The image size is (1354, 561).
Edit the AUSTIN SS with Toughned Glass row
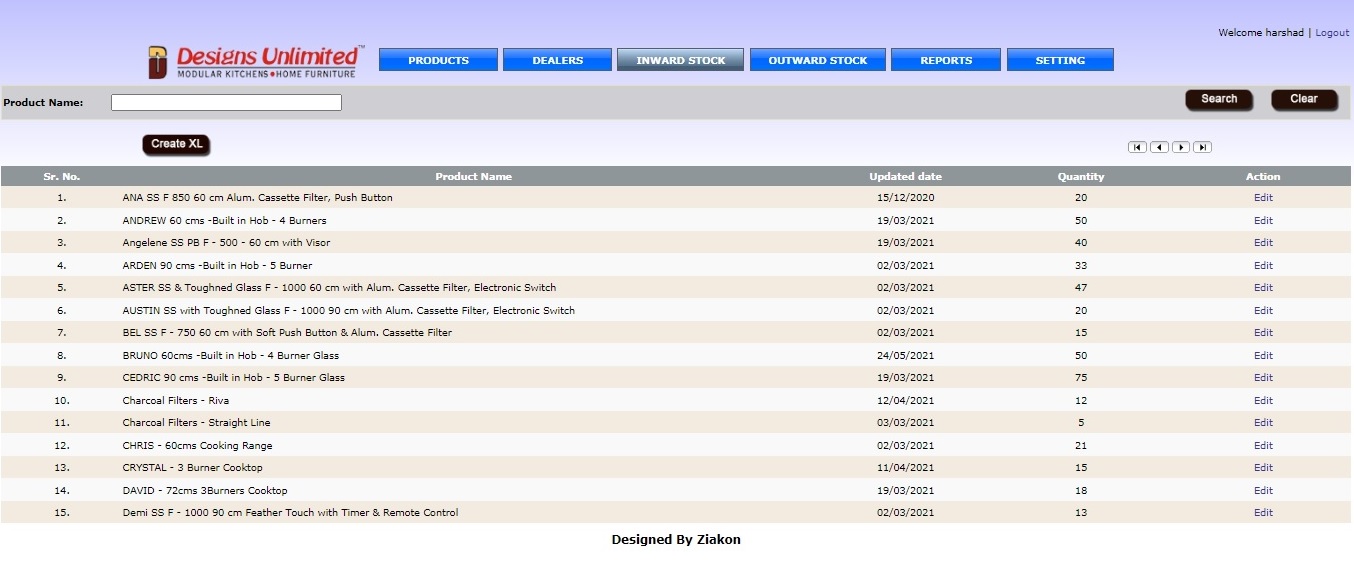pyautogui.click(x=1263, y=310)
